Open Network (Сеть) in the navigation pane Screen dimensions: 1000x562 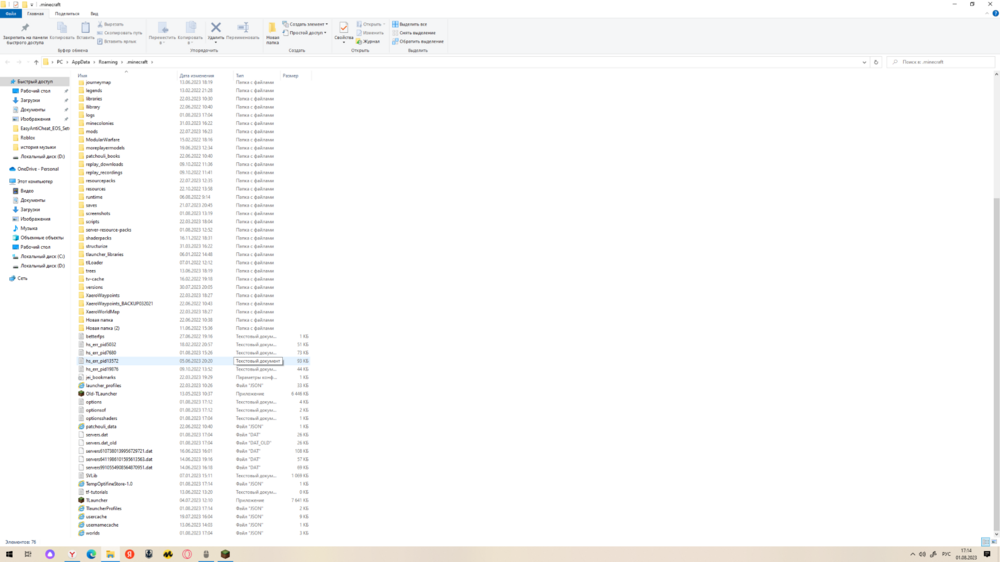[x=22, y=278]
